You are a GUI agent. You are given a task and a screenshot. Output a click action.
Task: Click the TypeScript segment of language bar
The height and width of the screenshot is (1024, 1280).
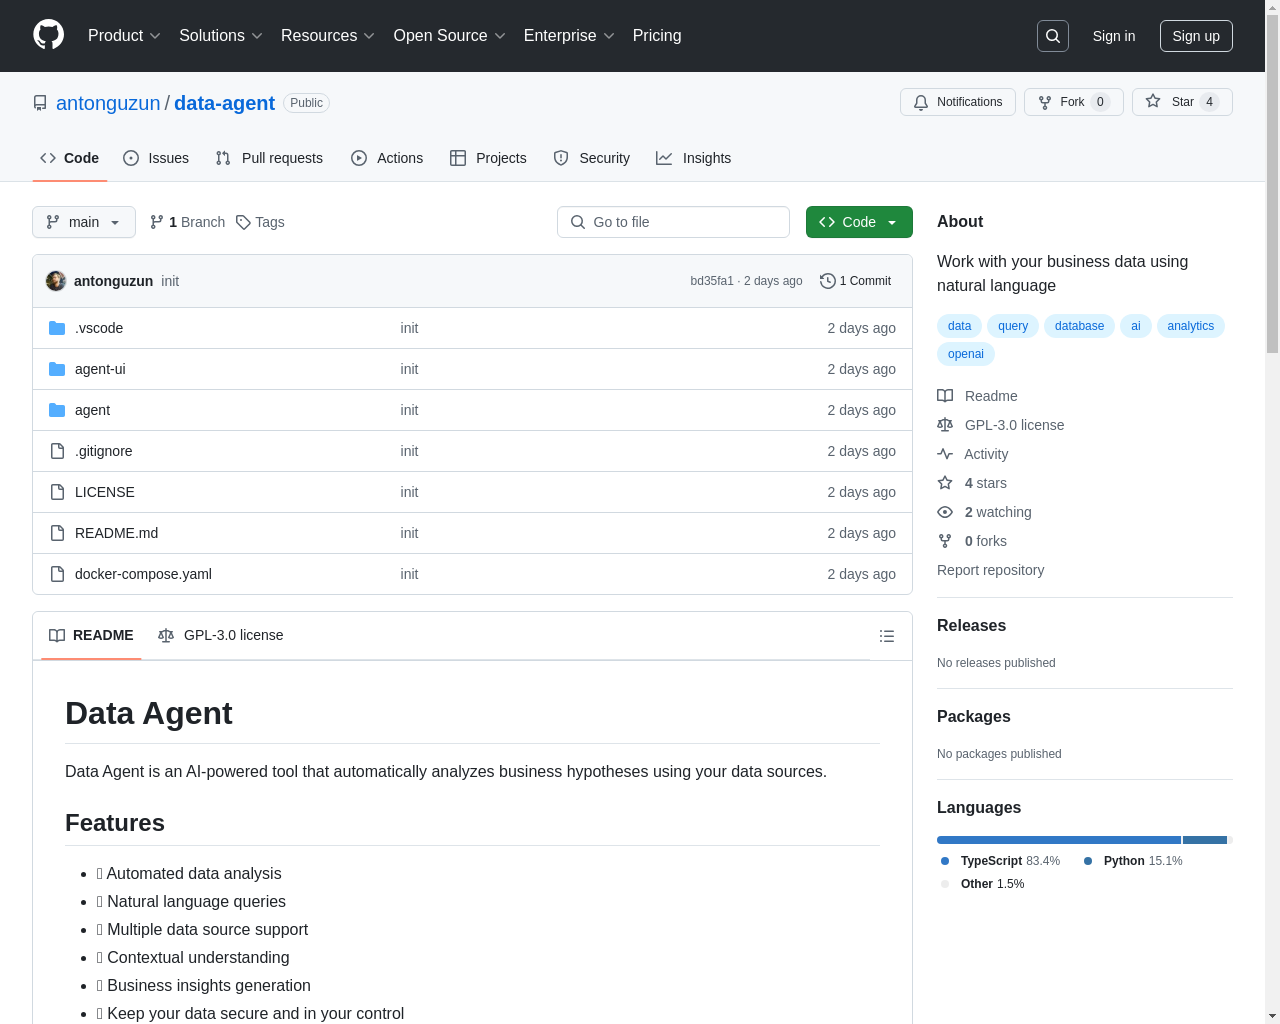1059,840
